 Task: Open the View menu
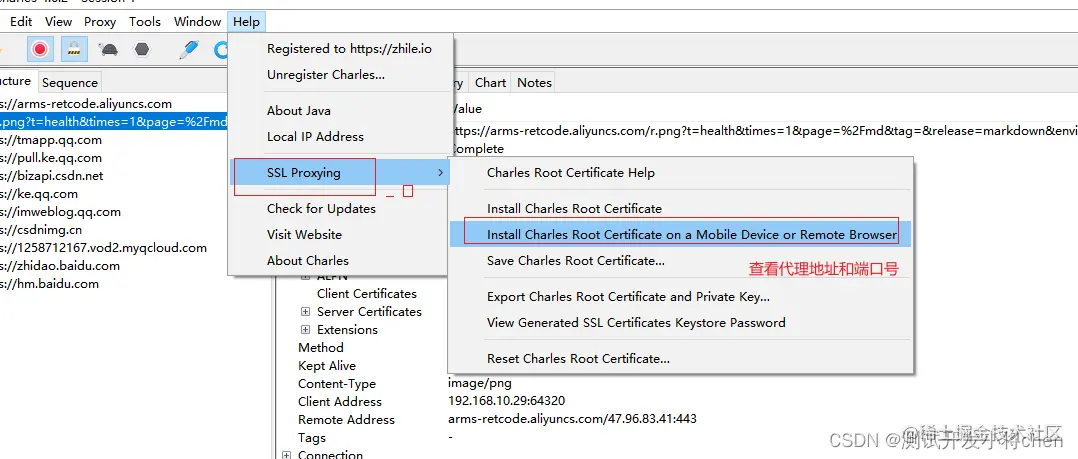click(x=58, y=22)
